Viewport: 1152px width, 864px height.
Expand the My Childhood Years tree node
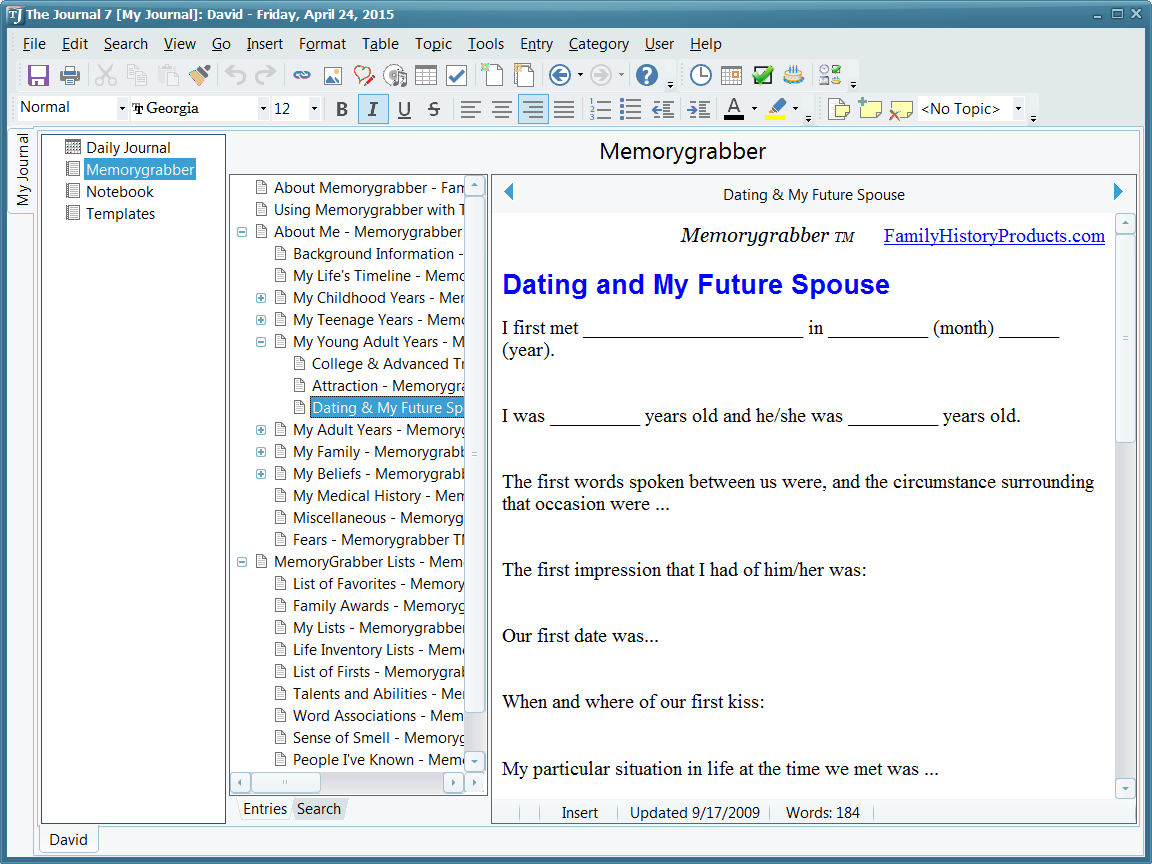pos(261,298)
